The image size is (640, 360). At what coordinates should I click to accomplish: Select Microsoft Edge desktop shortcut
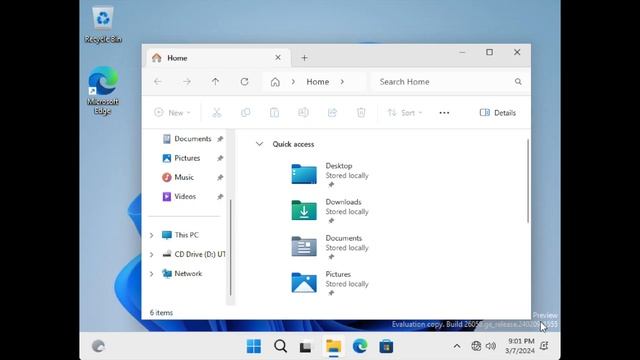click(103, 91)
